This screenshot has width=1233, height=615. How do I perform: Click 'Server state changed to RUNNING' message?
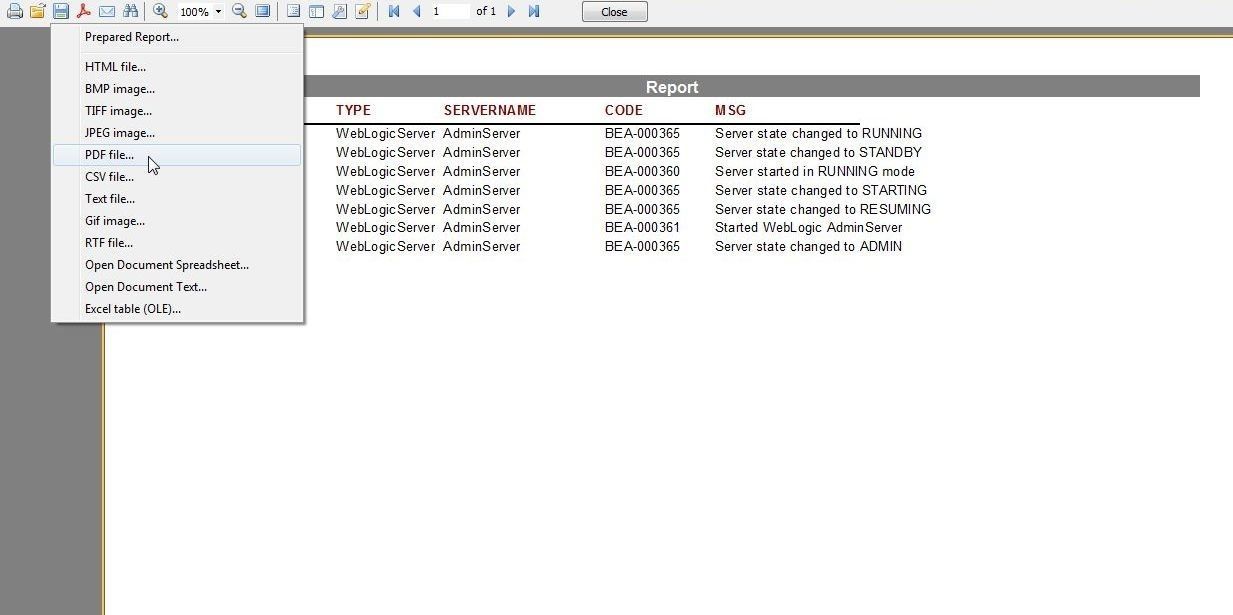point(818,133)
